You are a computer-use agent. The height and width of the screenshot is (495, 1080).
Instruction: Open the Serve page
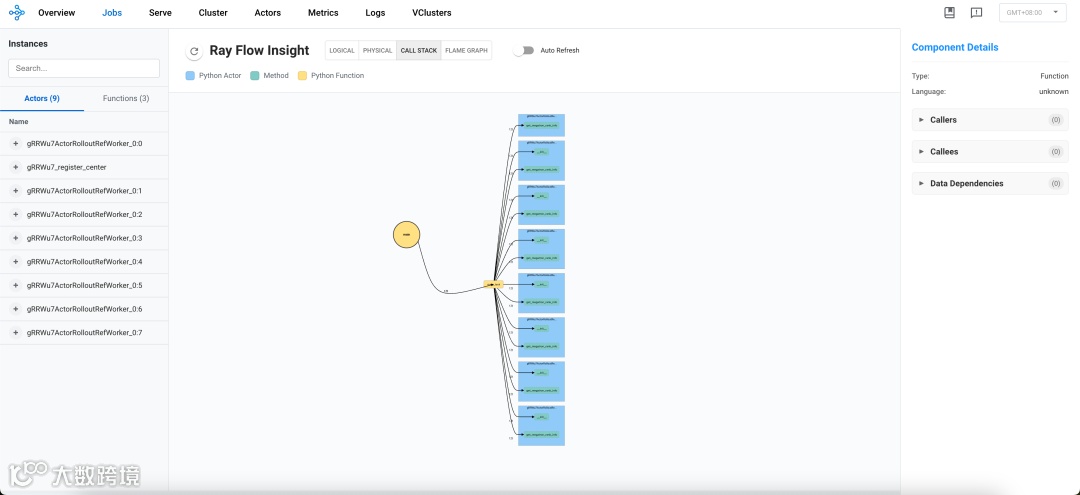click(x=160, y=13)
